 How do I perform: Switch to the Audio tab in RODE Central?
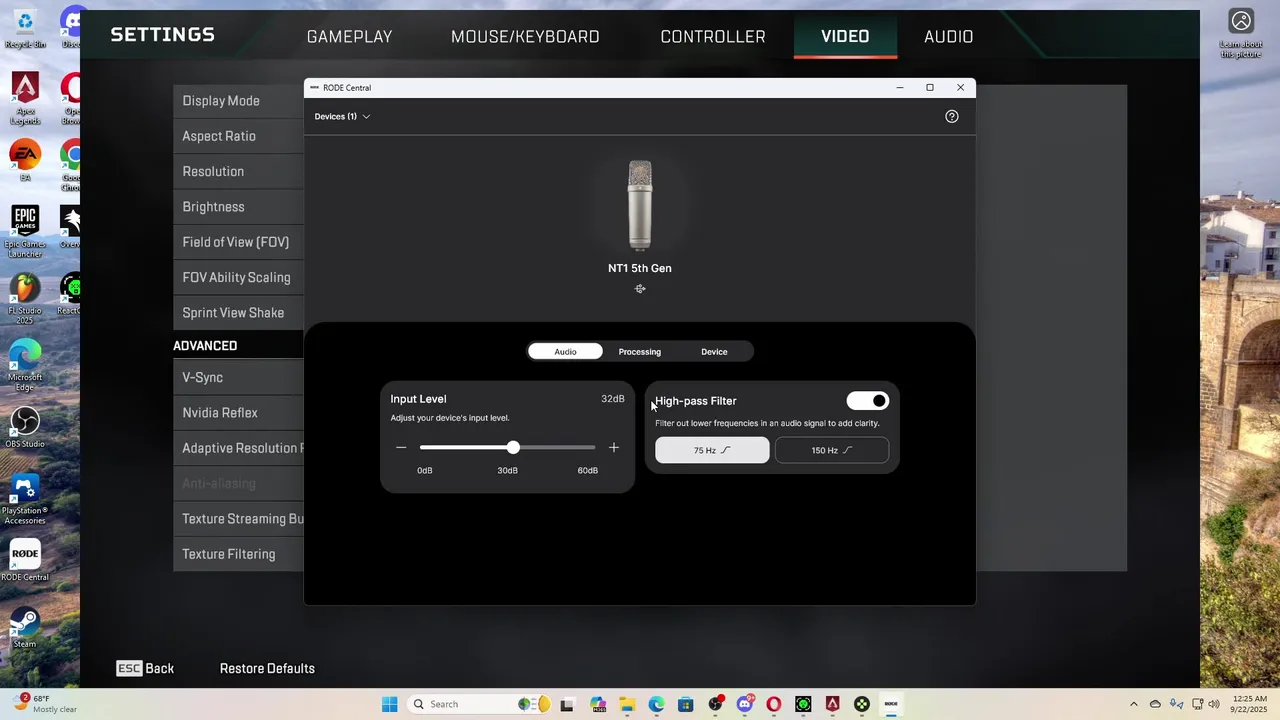tap(565, 351)
